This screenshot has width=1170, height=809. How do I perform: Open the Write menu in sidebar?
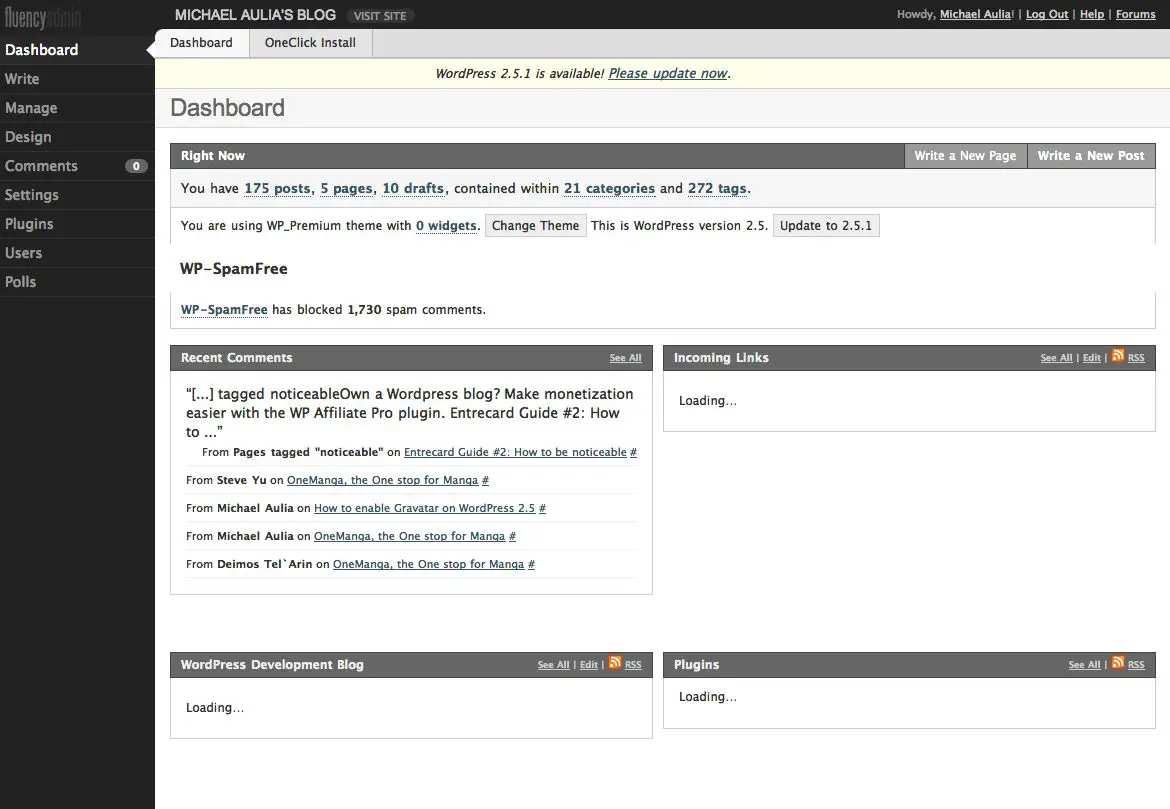pos(77,79)
